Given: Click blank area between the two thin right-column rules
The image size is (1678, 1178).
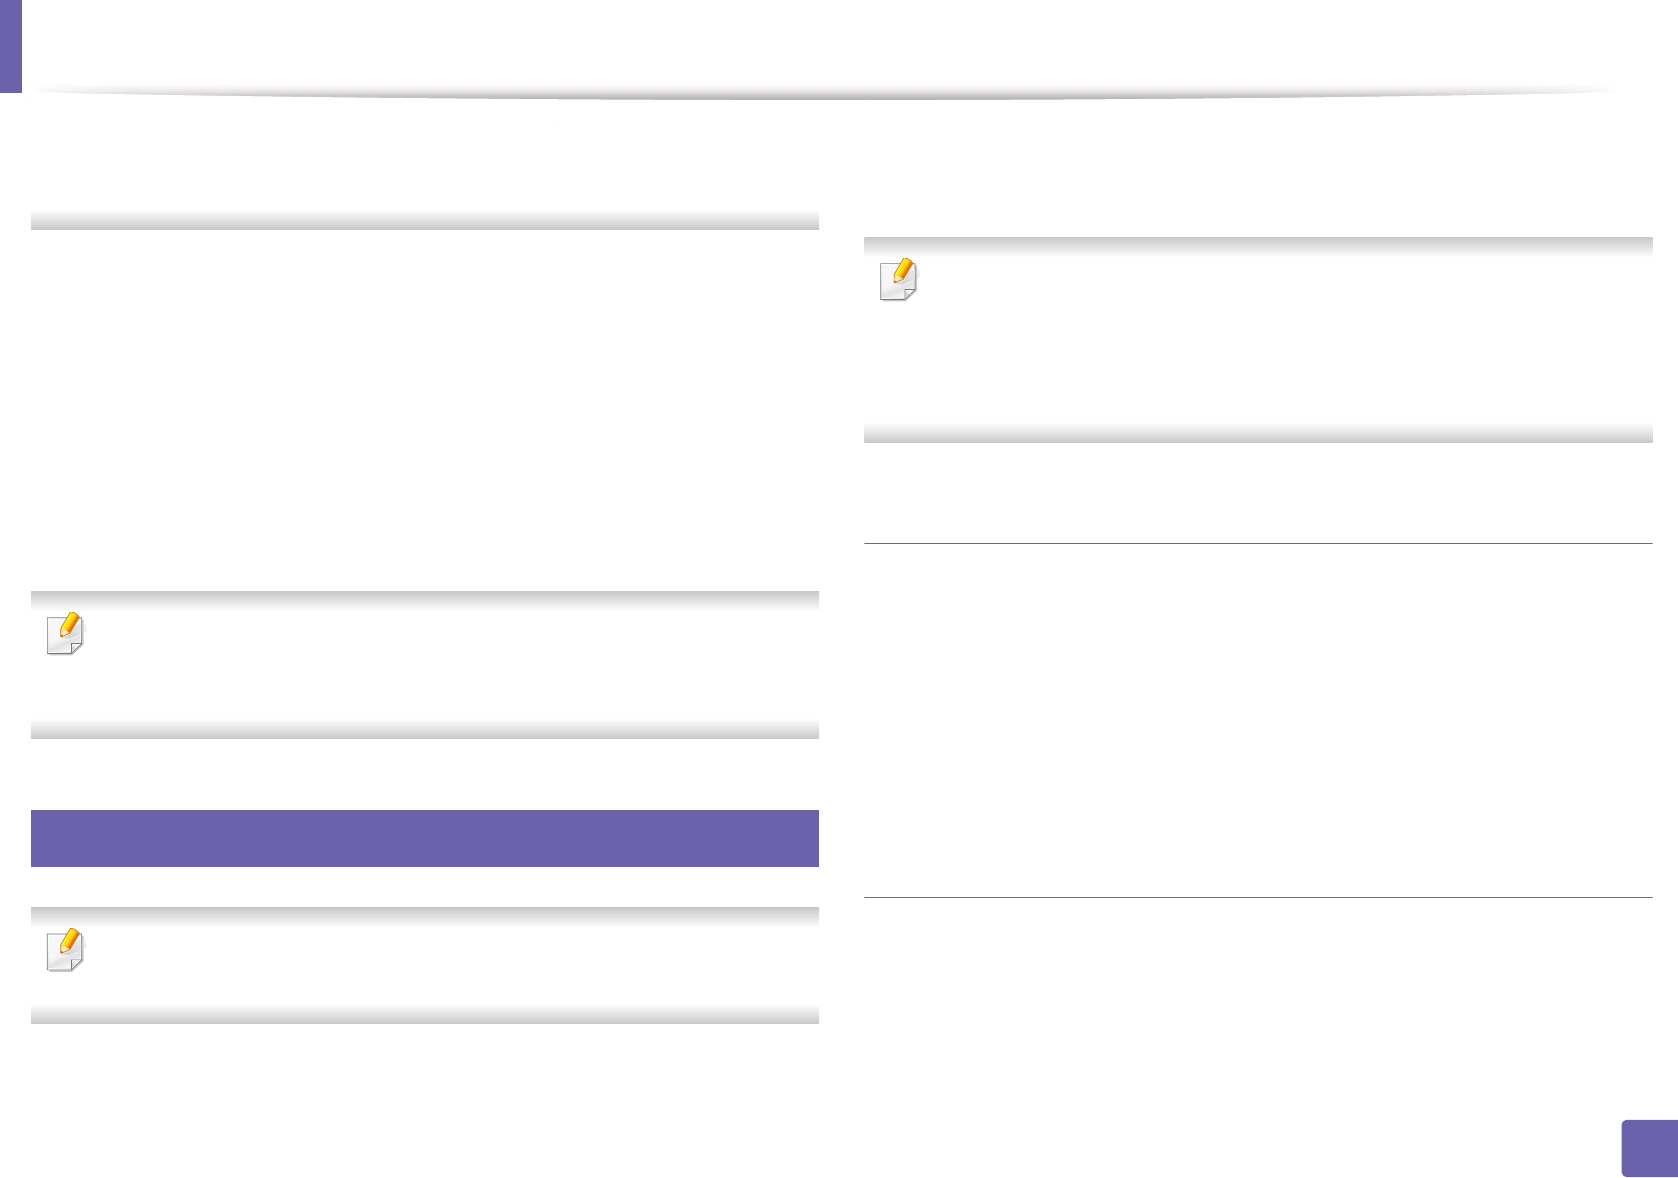Looking at the screenshot, I should coord(1257,720).
